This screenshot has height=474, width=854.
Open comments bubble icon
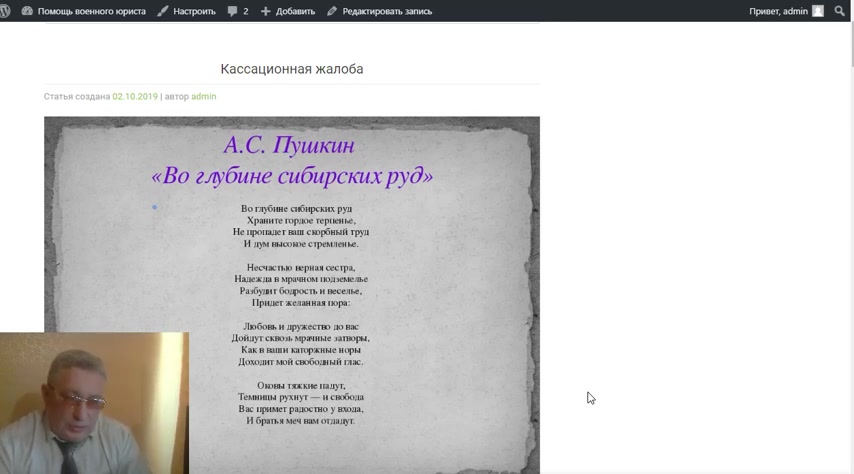233,11
